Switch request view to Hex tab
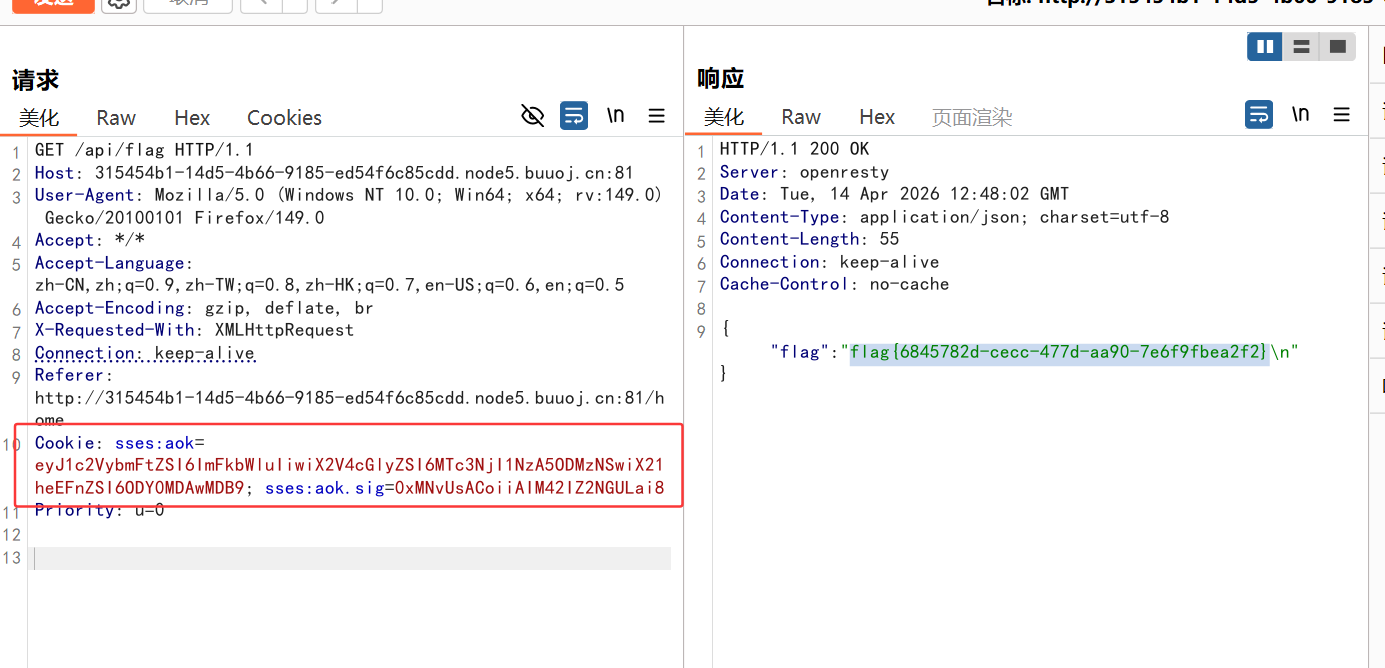 [x=192, y=118]
